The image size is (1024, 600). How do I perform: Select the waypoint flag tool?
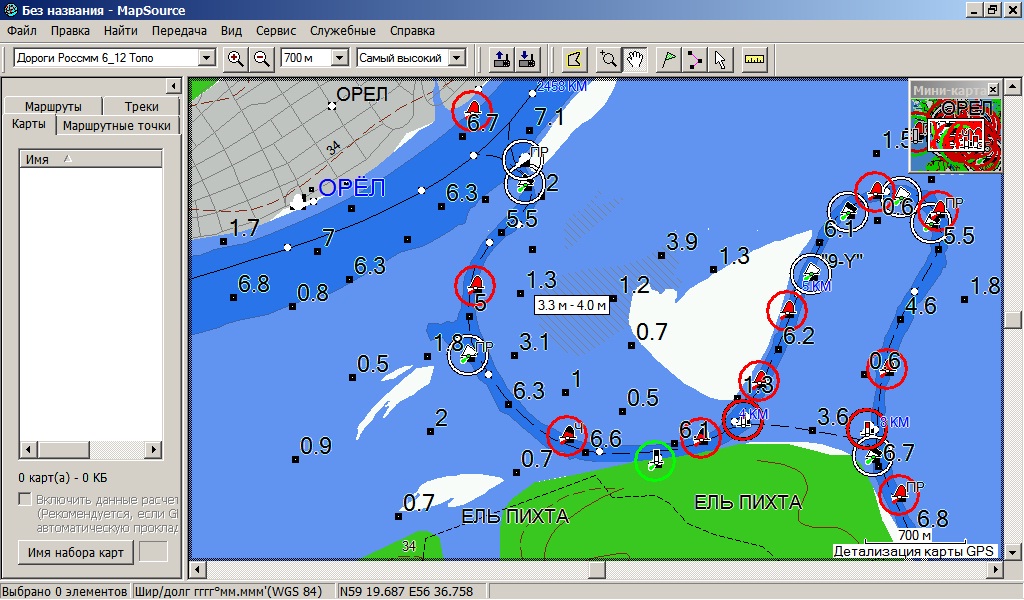[668, 58]
